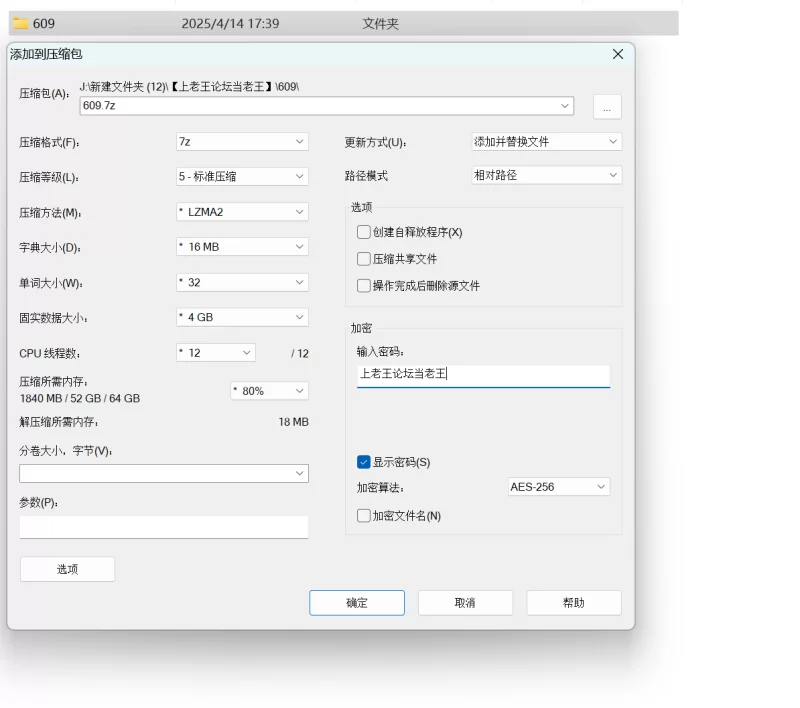Expand the update mode dropdown

click(x=546, y=142)
